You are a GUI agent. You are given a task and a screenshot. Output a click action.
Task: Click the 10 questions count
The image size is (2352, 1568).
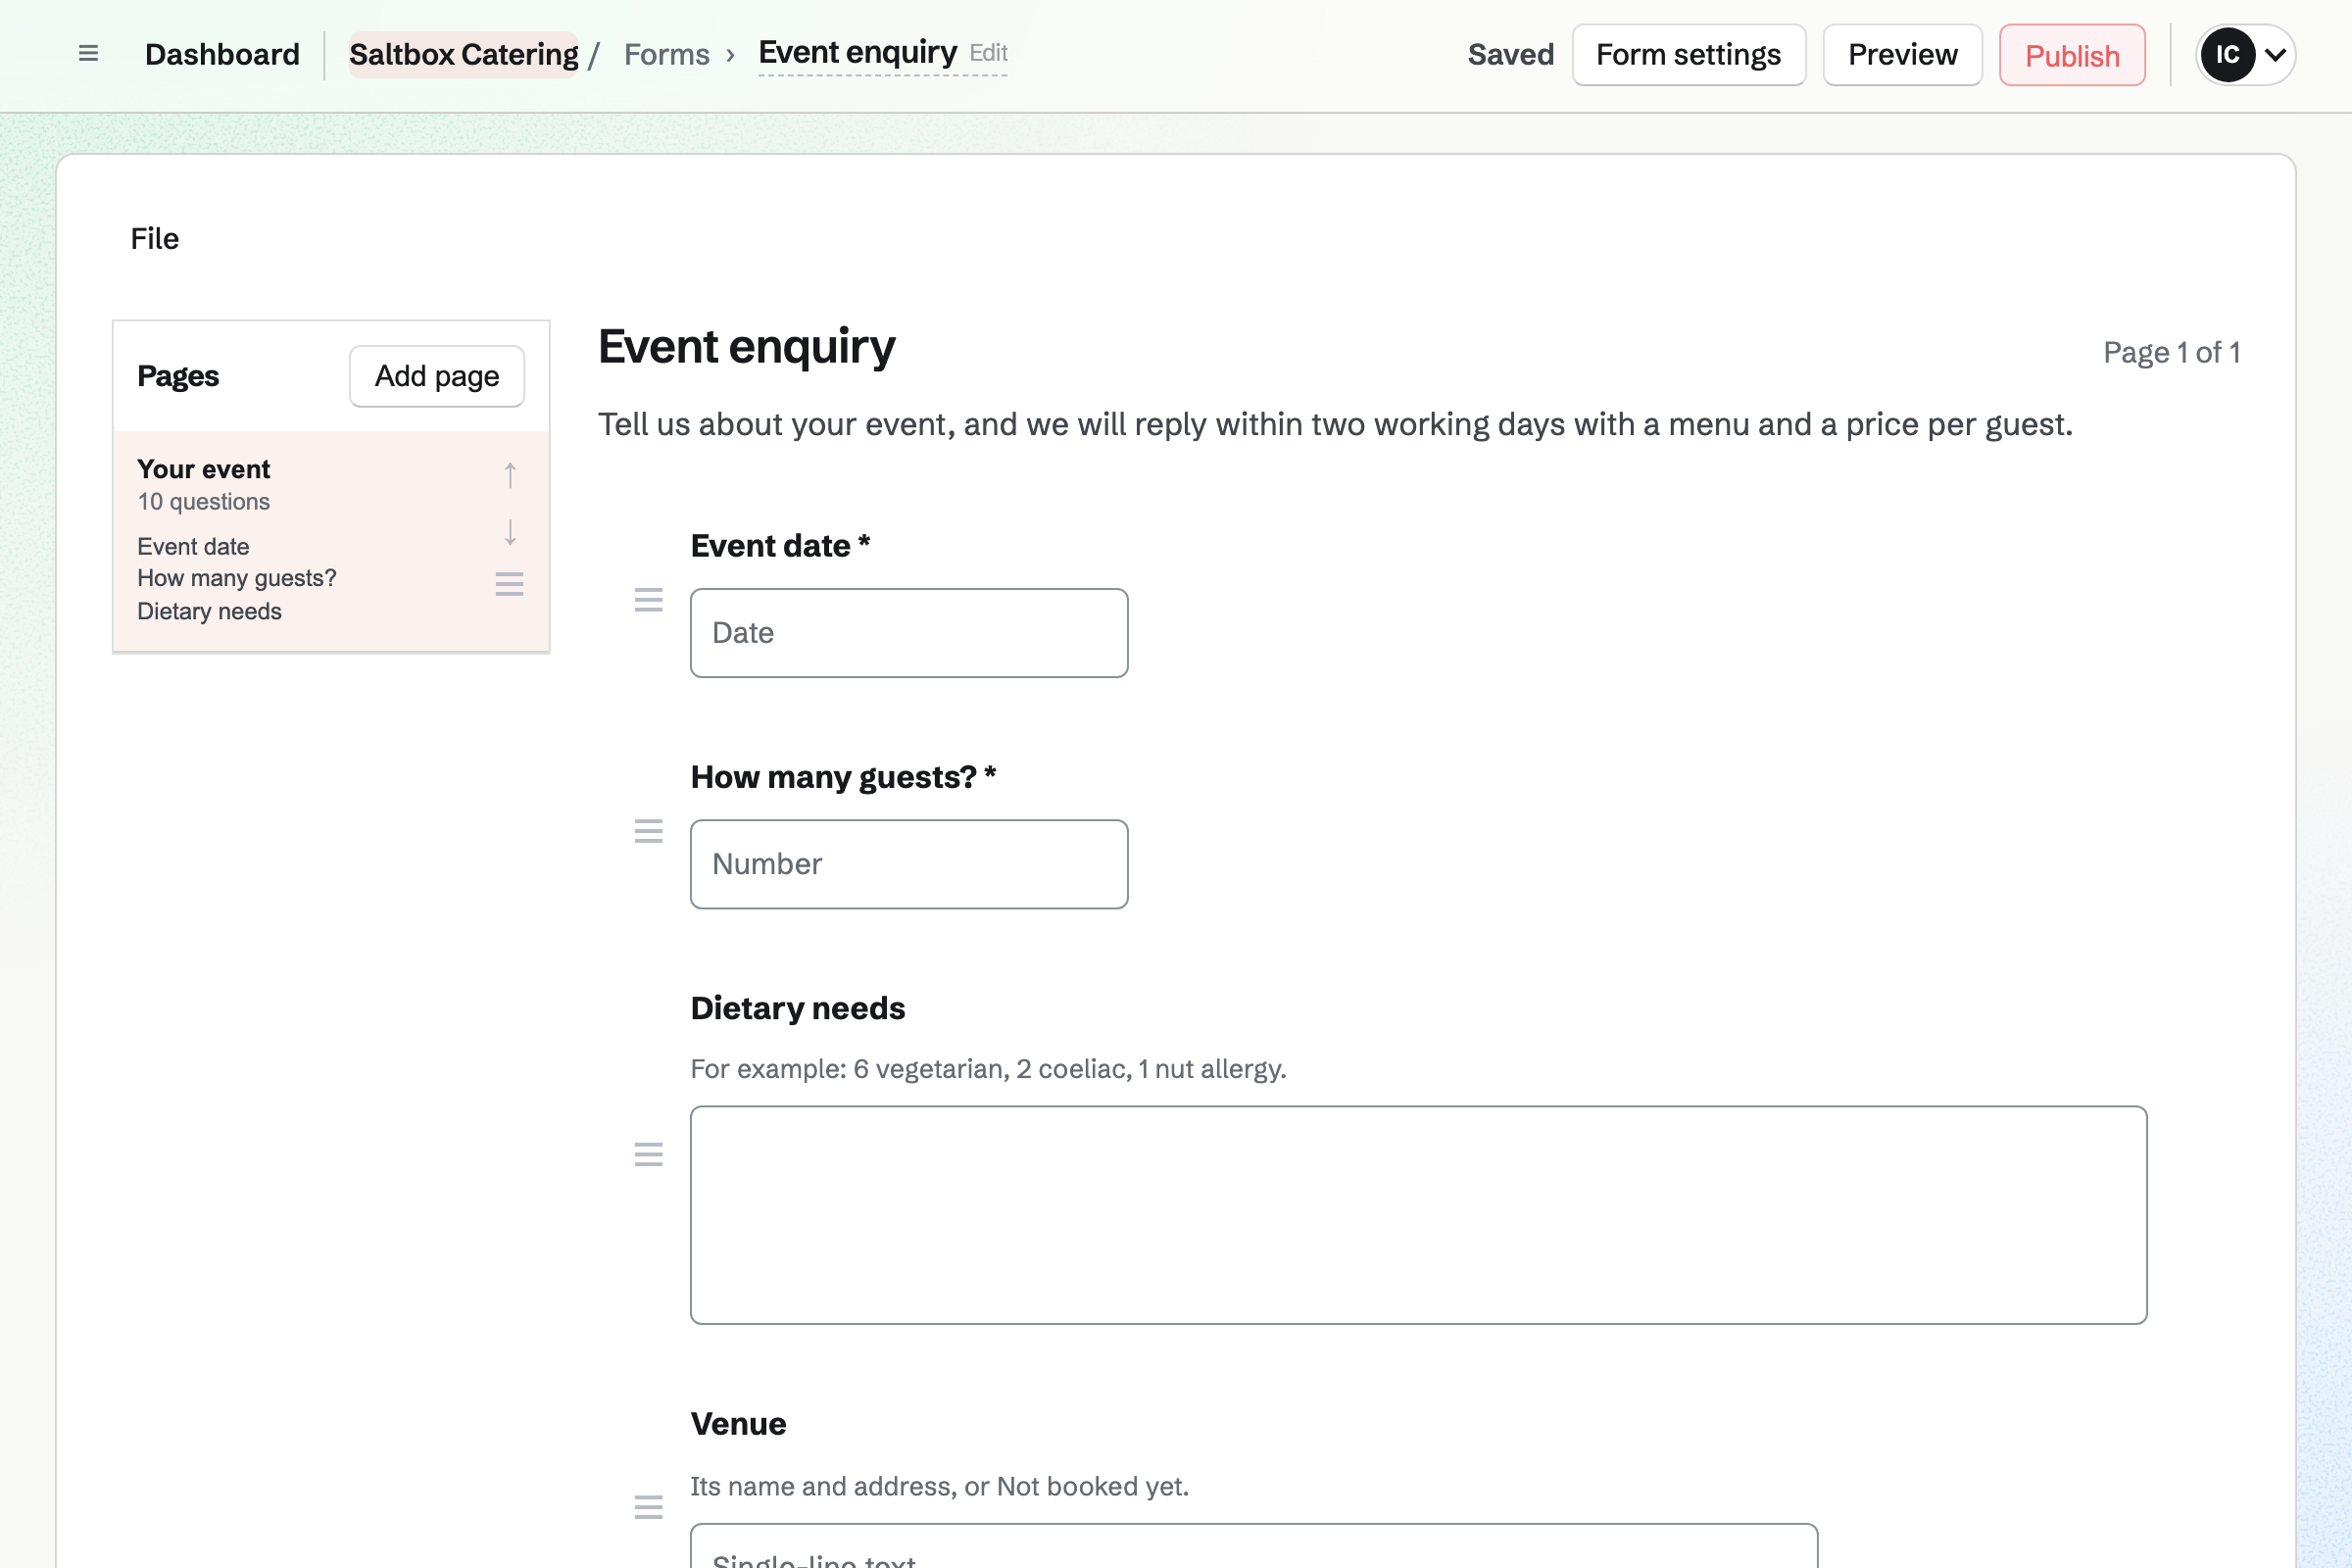click(x=203, y=501)
